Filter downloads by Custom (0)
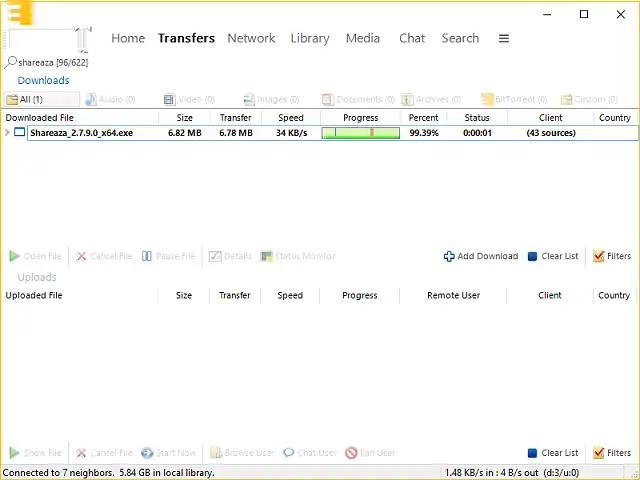640x480 pixels. coord(589,99)
